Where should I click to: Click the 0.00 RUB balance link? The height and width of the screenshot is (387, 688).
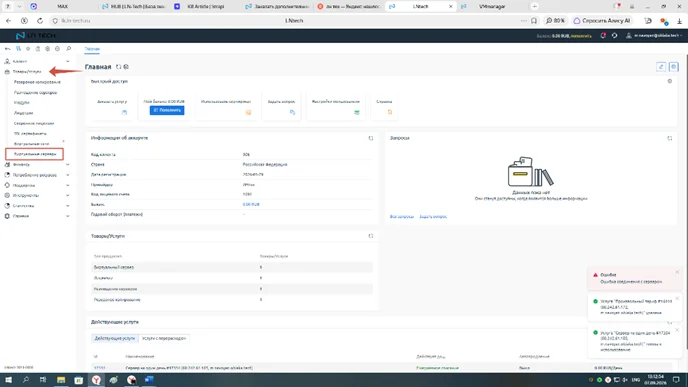point(251,204)
